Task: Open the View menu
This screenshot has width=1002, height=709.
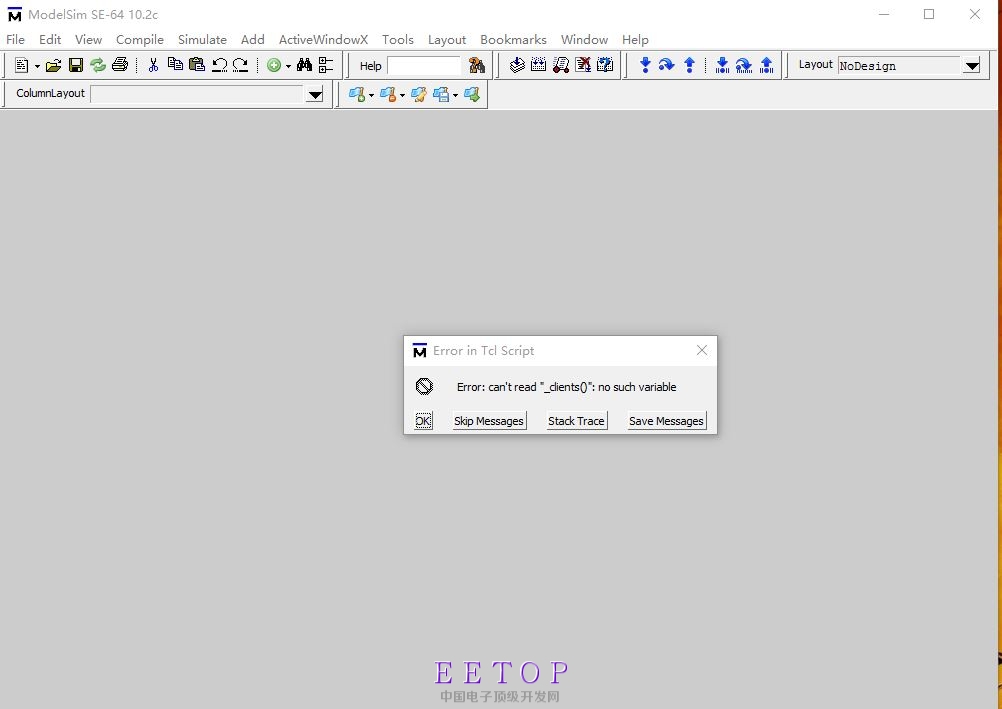Action: pyautogui.click(x=88, y=40)
